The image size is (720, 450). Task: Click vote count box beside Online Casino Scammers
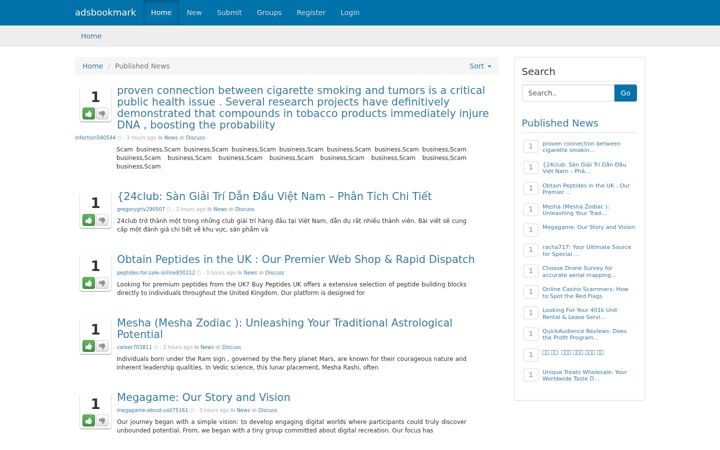(x=531, y=292)
